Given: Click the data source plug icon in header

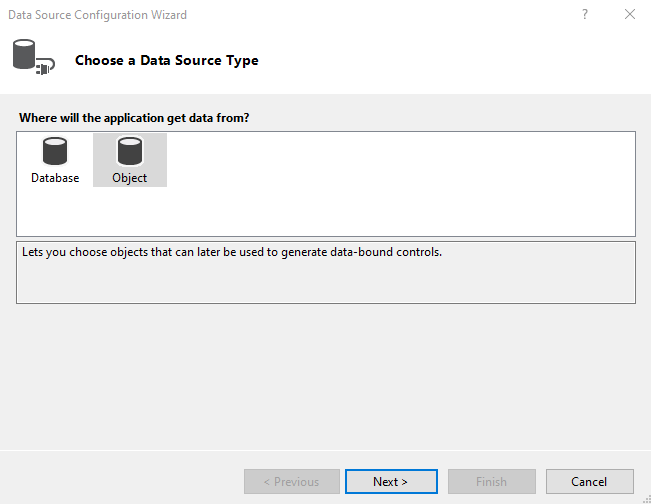Looking at the screenshot, I should pos(34,57).
